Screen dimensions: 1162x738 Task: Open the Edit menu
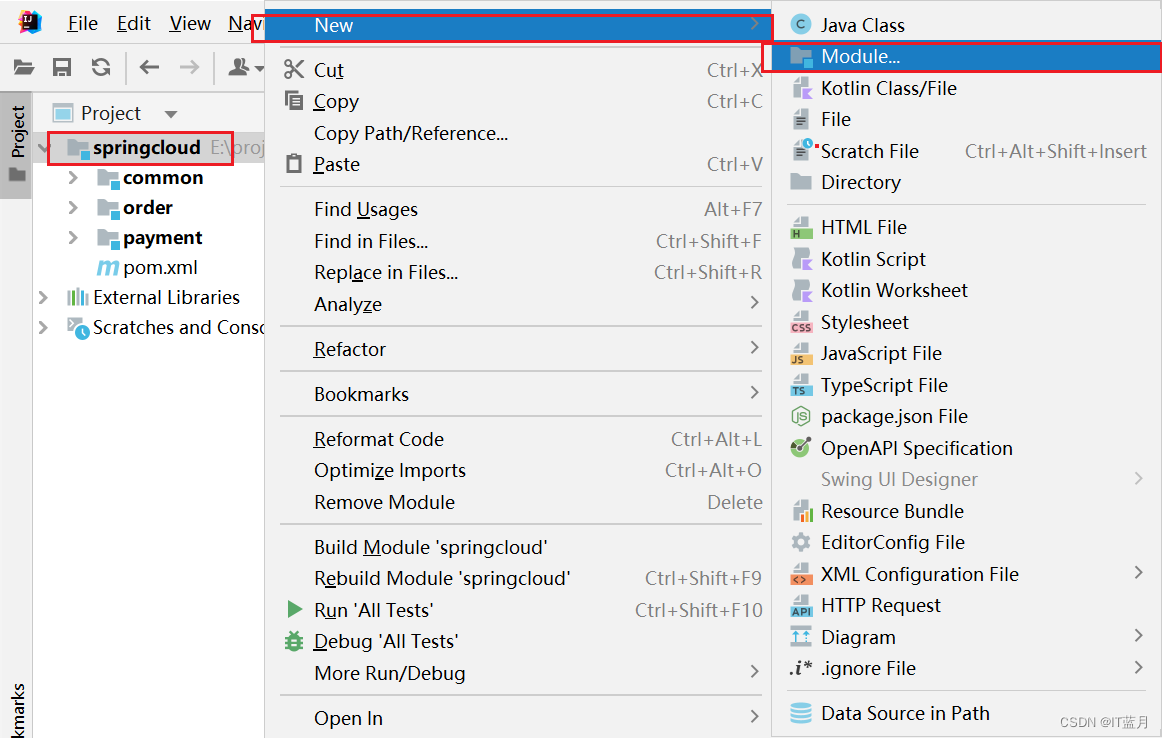[133, 22]
